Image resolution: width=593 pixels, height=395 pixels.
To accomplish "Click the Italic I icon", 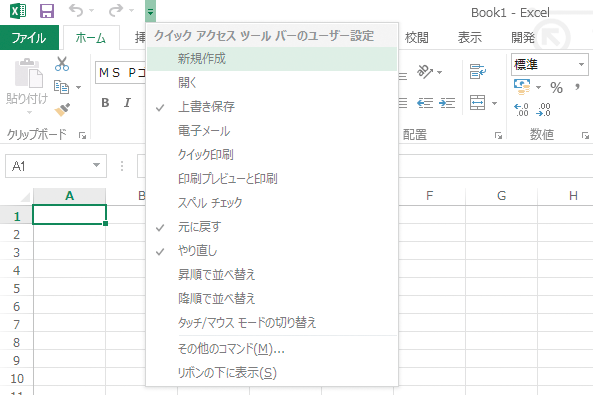I will [127, 103].
